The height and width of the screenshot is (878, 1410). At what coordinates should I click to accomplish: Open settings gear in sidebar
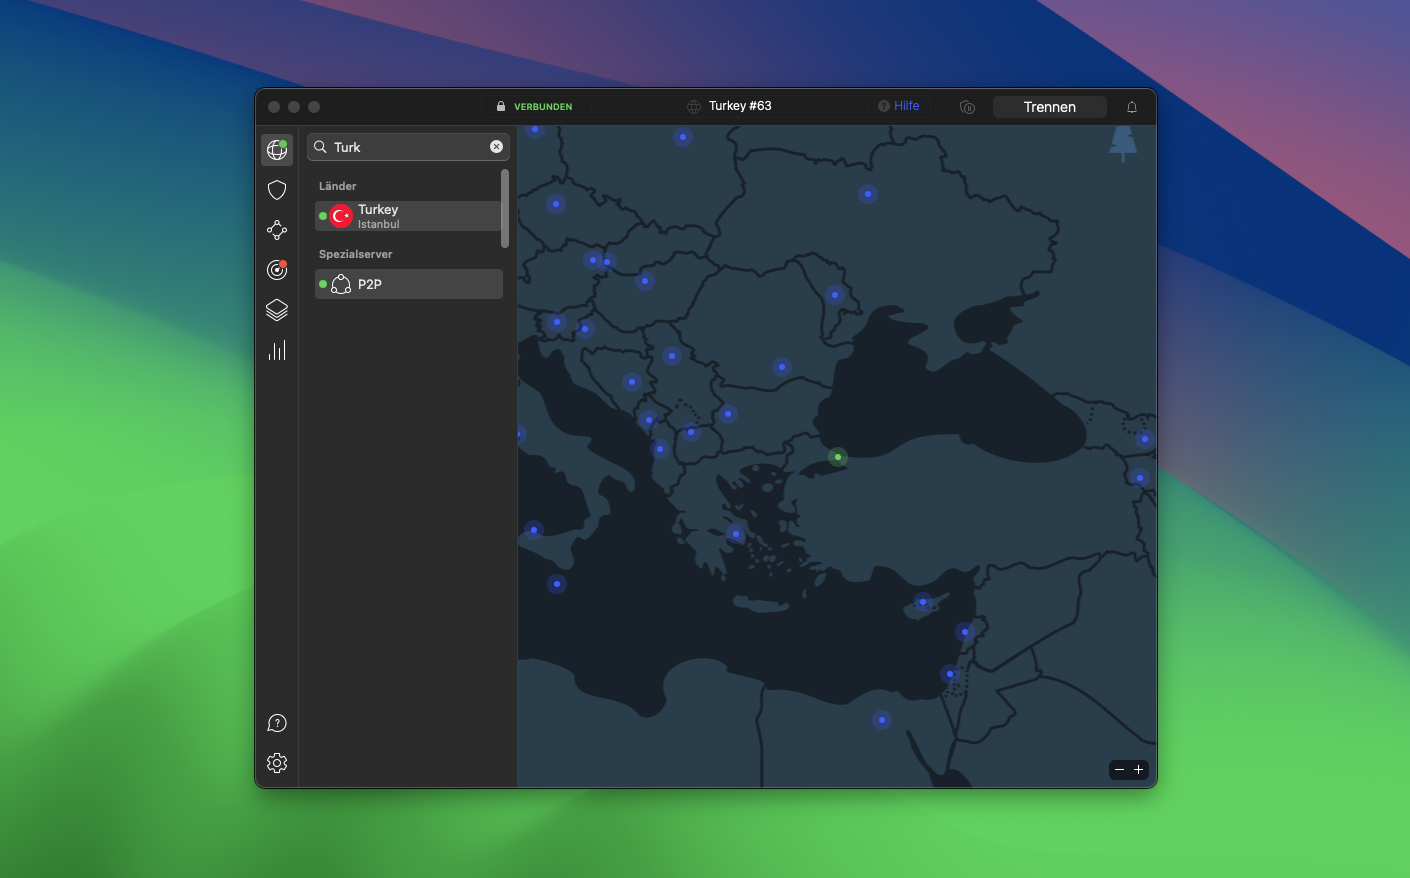pyautogui.click(x=277, y=763)
